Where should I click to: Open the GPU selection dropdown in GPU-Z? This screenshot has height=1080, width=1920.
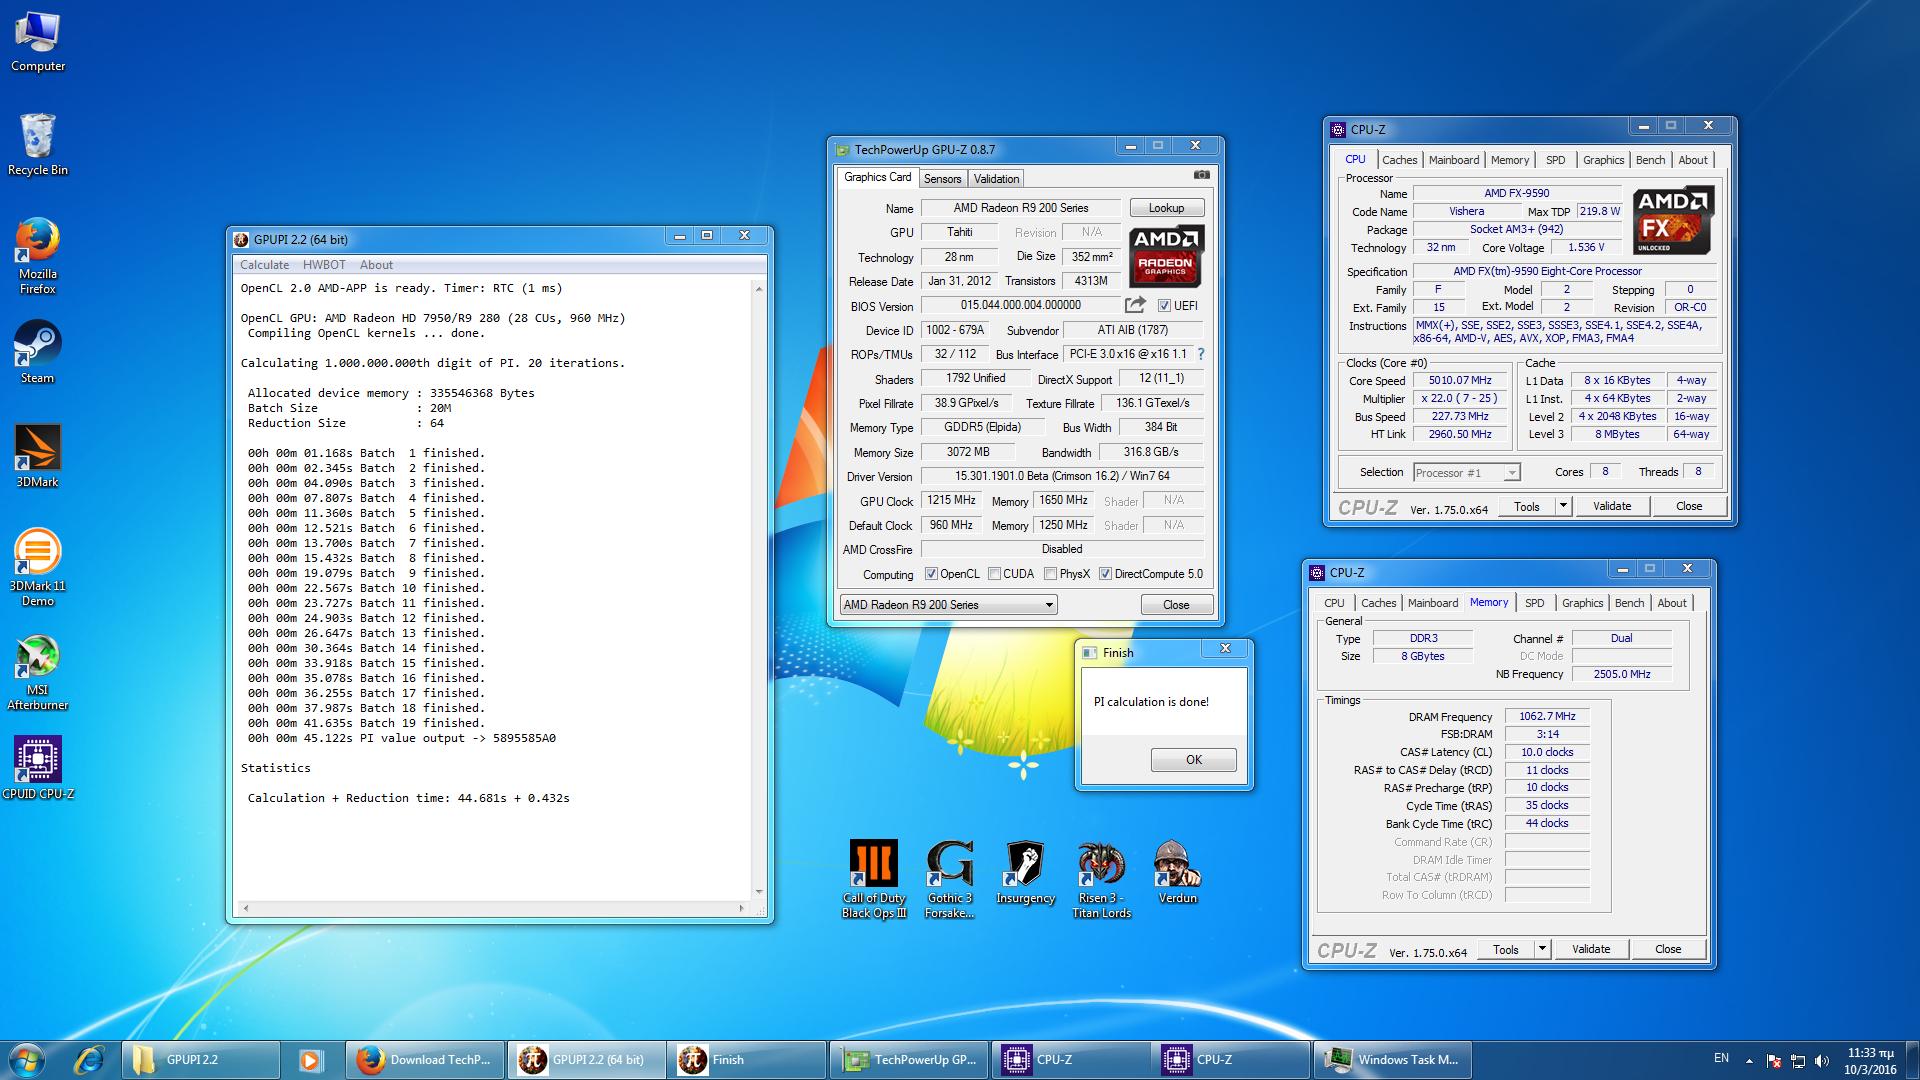948,605
